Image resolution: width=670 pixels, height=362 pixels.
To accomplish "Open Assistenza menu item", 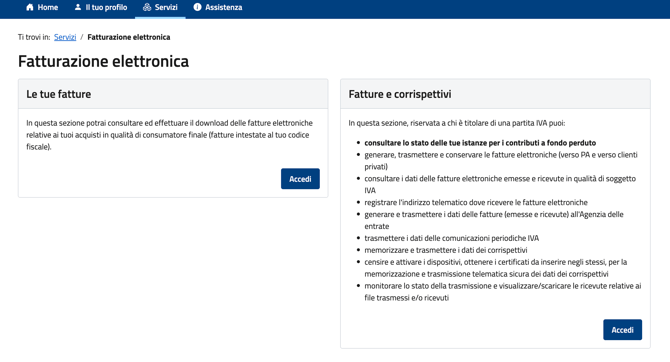I will [x=218, y=7].
